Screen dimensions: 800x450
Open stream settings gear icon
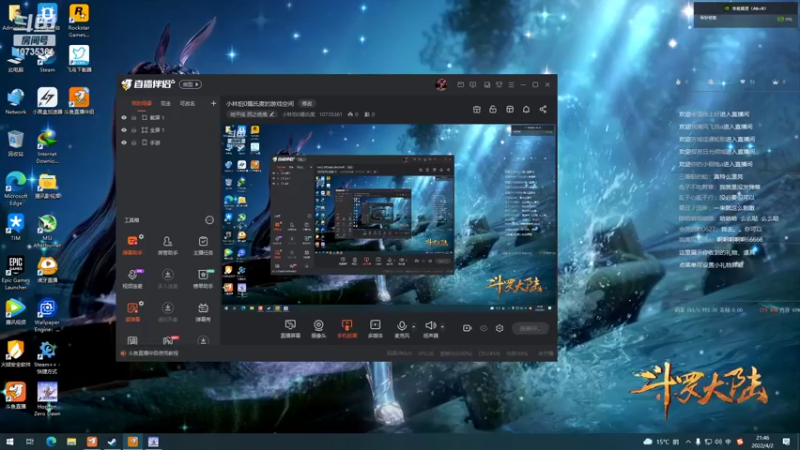499,328
